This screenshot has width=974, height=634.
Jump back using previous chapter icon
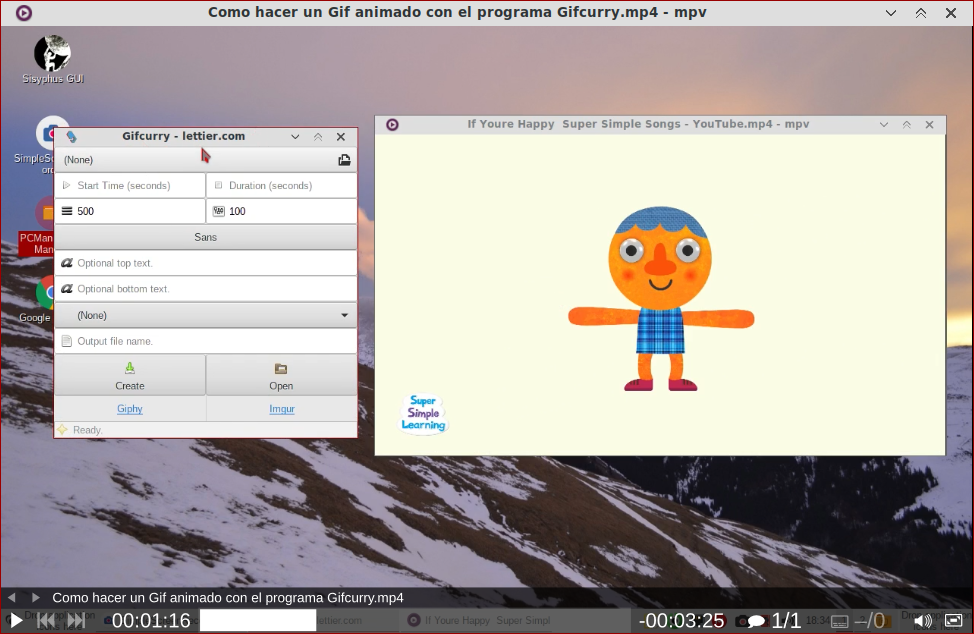click(45, 620)
